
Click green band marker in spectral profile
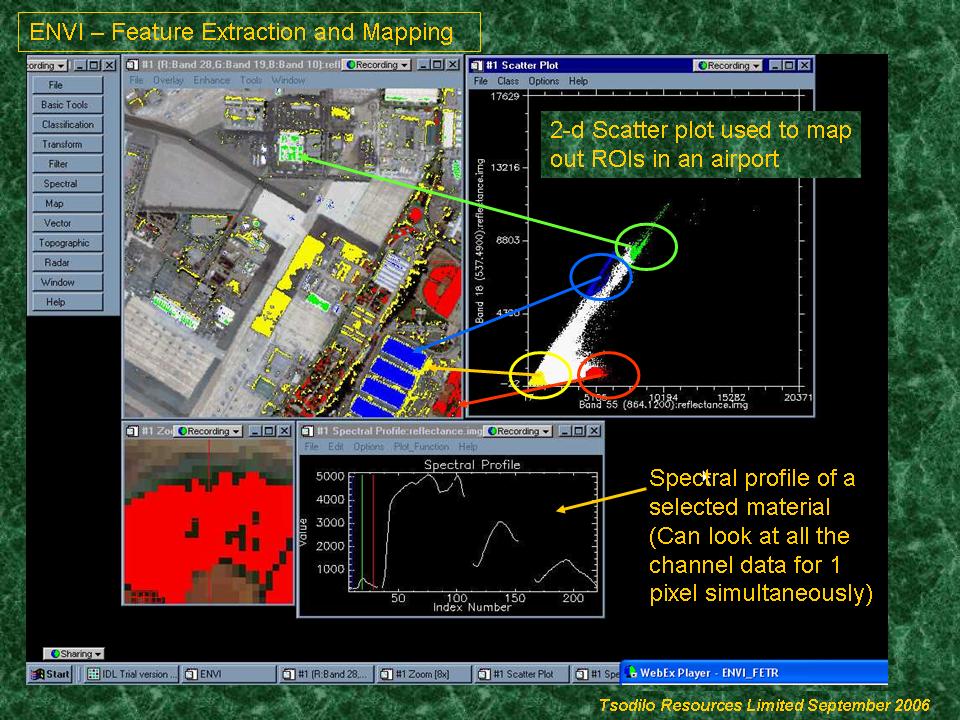(362, 532)
